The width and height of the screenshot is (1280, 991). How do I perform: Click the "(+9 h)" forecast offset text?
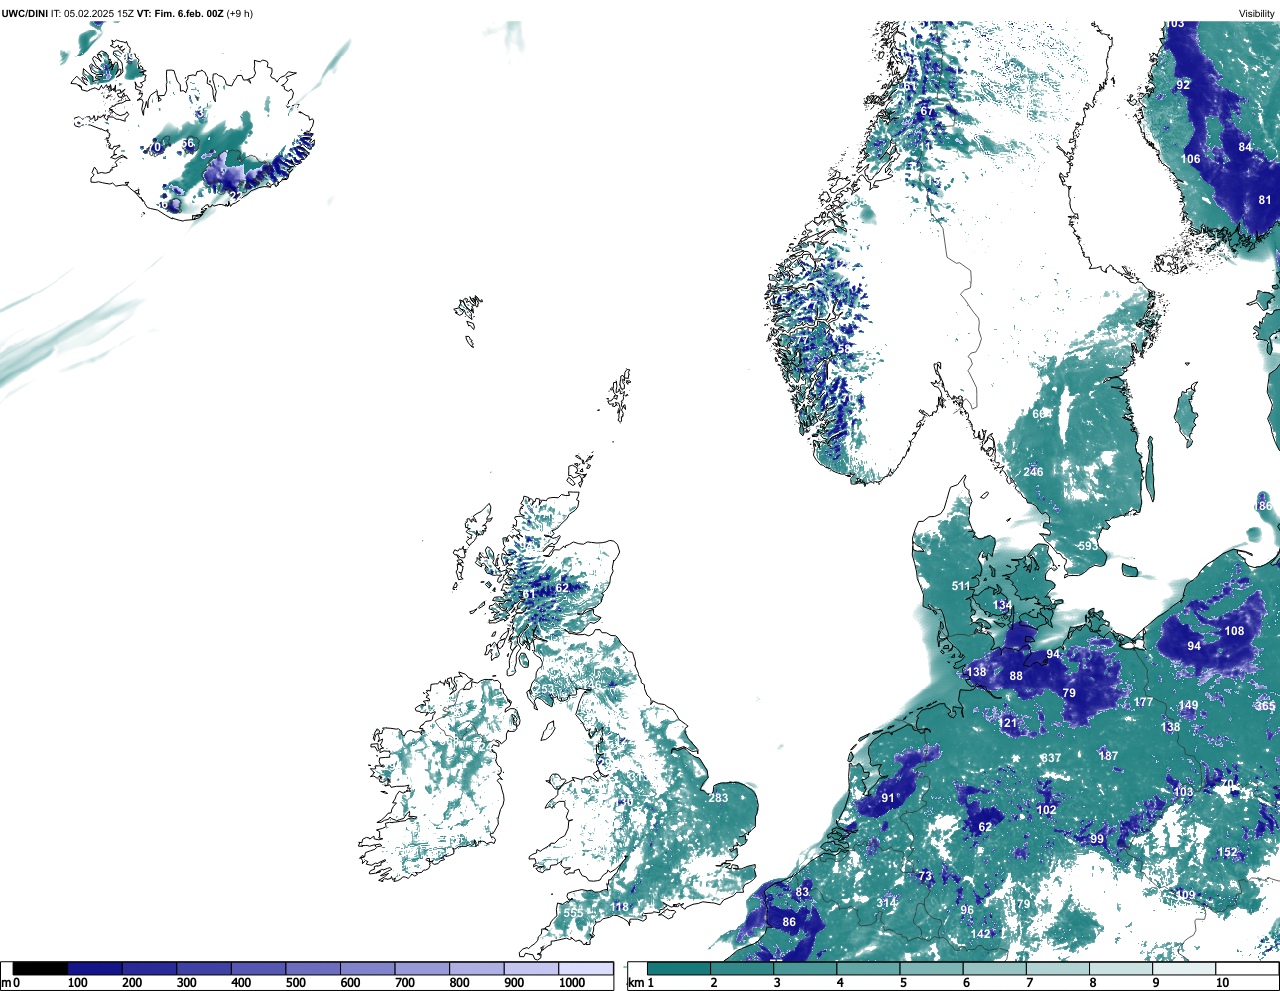pos(240,13)
